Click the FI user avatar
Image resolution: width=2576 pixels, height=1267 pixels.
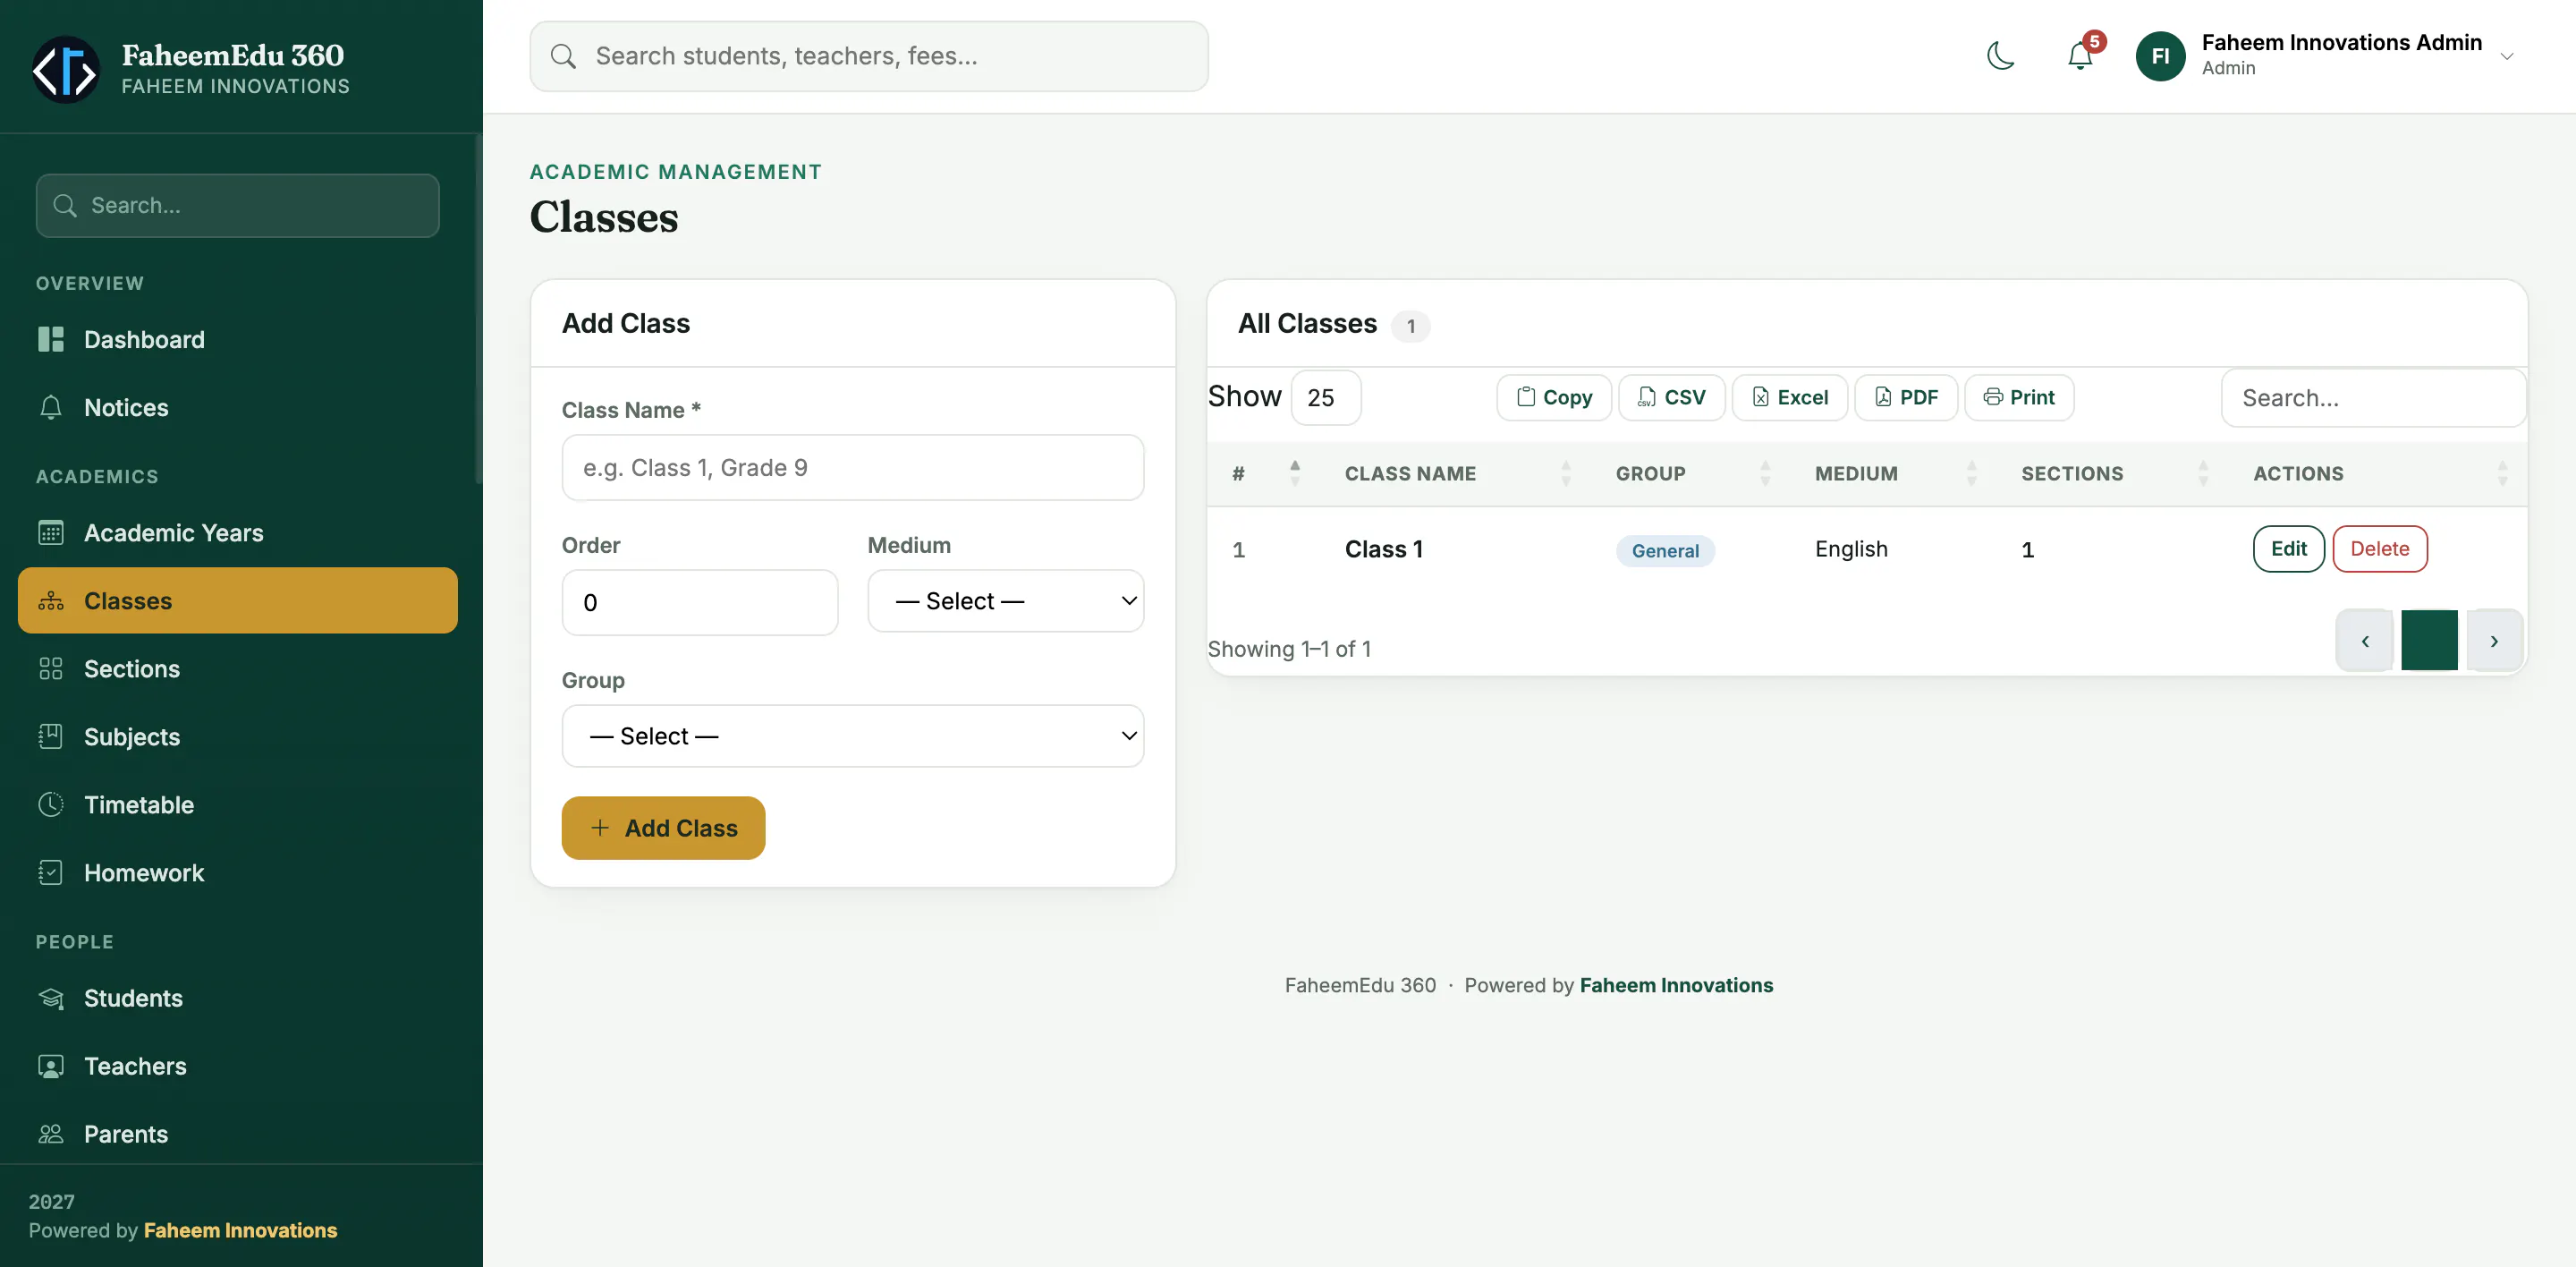click(2160, 56)
